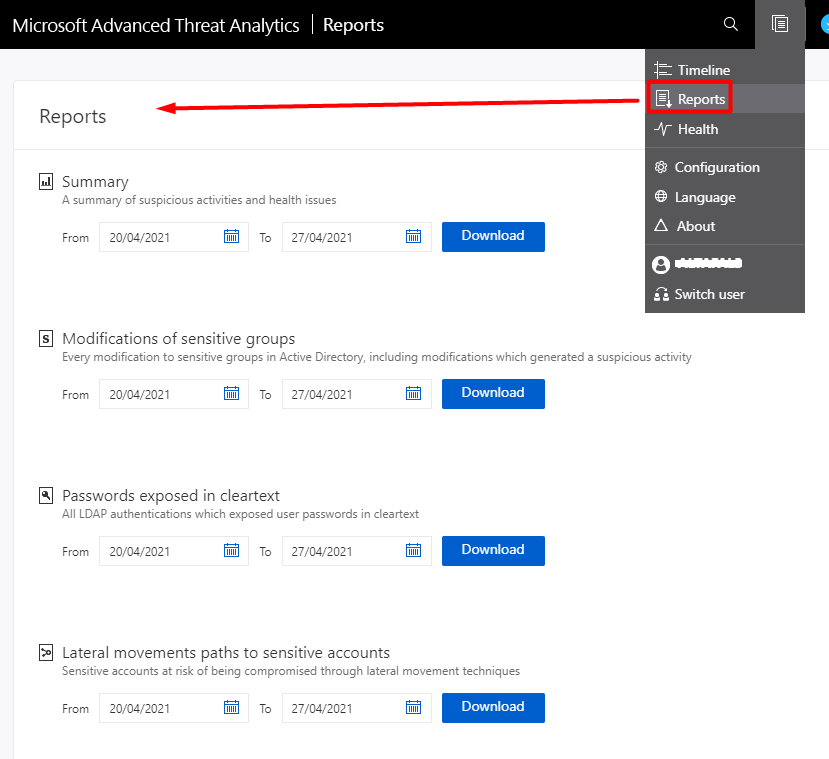This screenshot has width=829, height=759.
Task: Edit Lateral movements paths To date
Action: pos(357,708)
